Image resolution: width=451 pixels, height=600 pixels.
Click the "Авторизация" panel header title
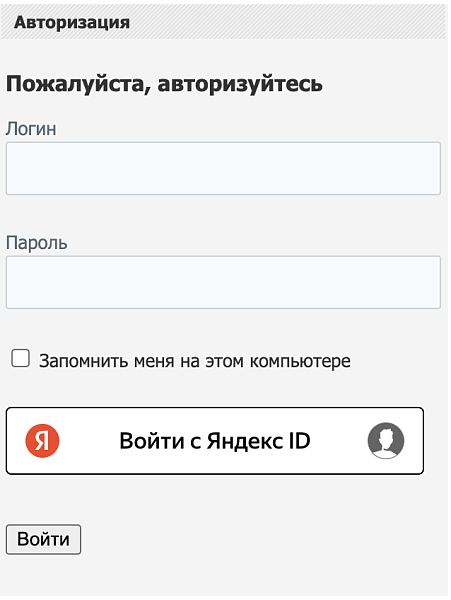(x=72, y=22)
